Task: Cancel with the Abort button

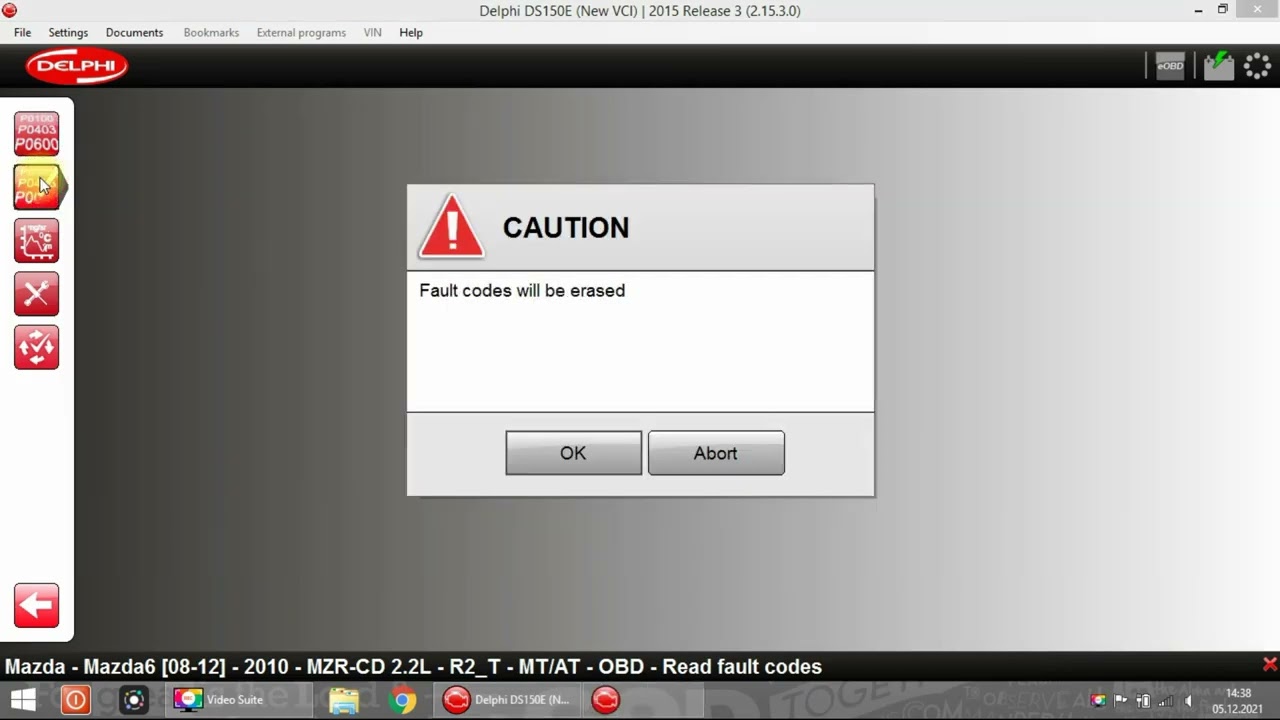Action: pos(716,453)
